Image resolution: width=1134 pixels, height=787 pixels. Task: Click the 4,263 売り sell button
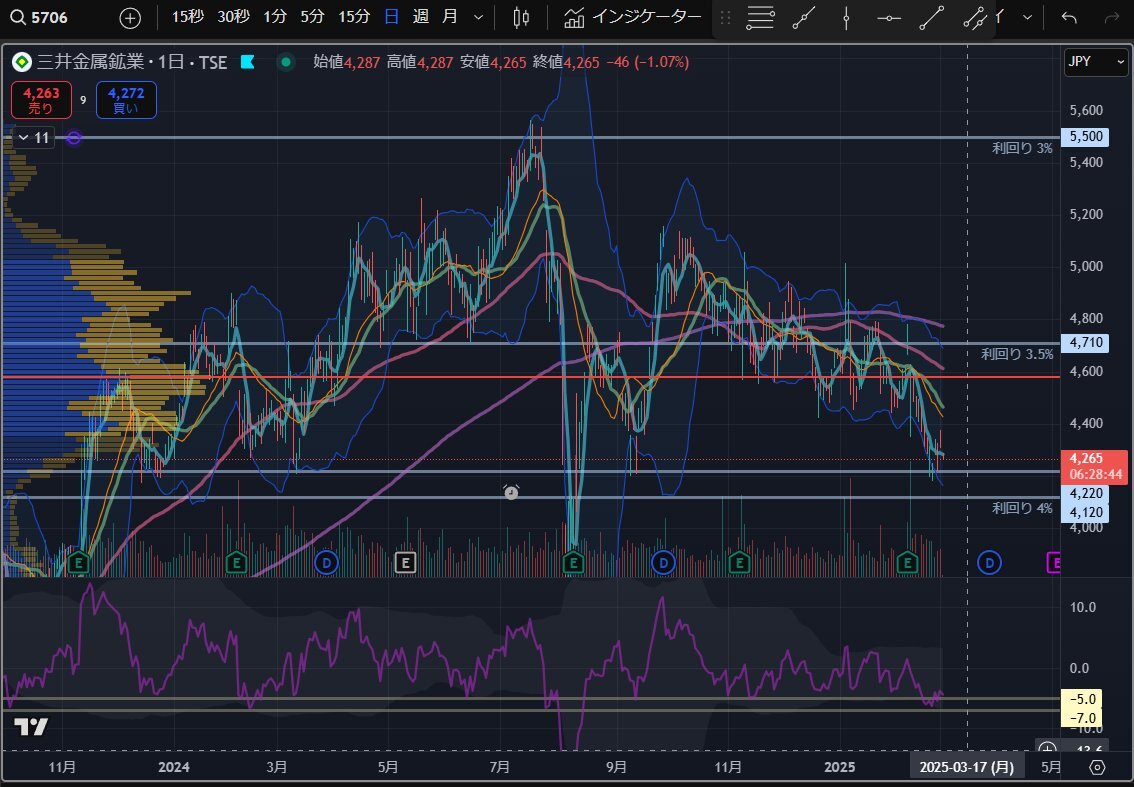coord(41,100)
